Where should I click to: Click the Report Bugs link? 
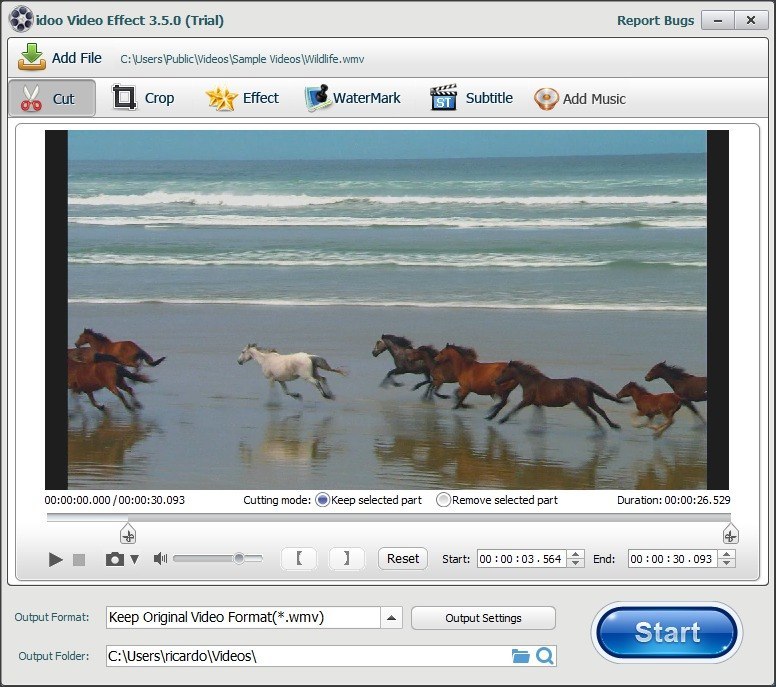(655, 20)
